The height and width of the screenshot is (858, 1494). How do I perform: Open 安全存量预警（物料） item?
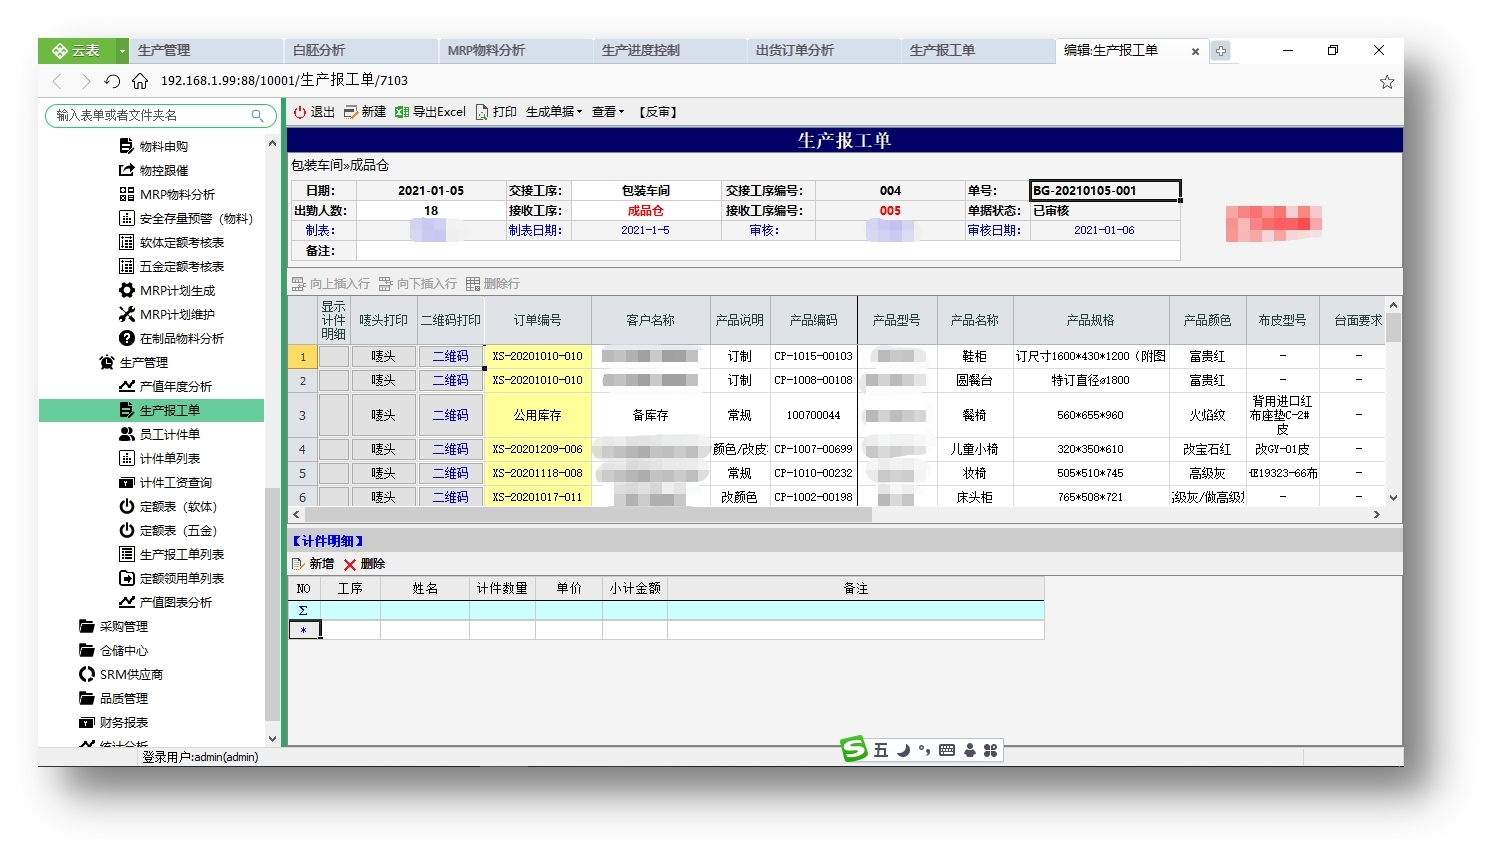pos(186,218)
